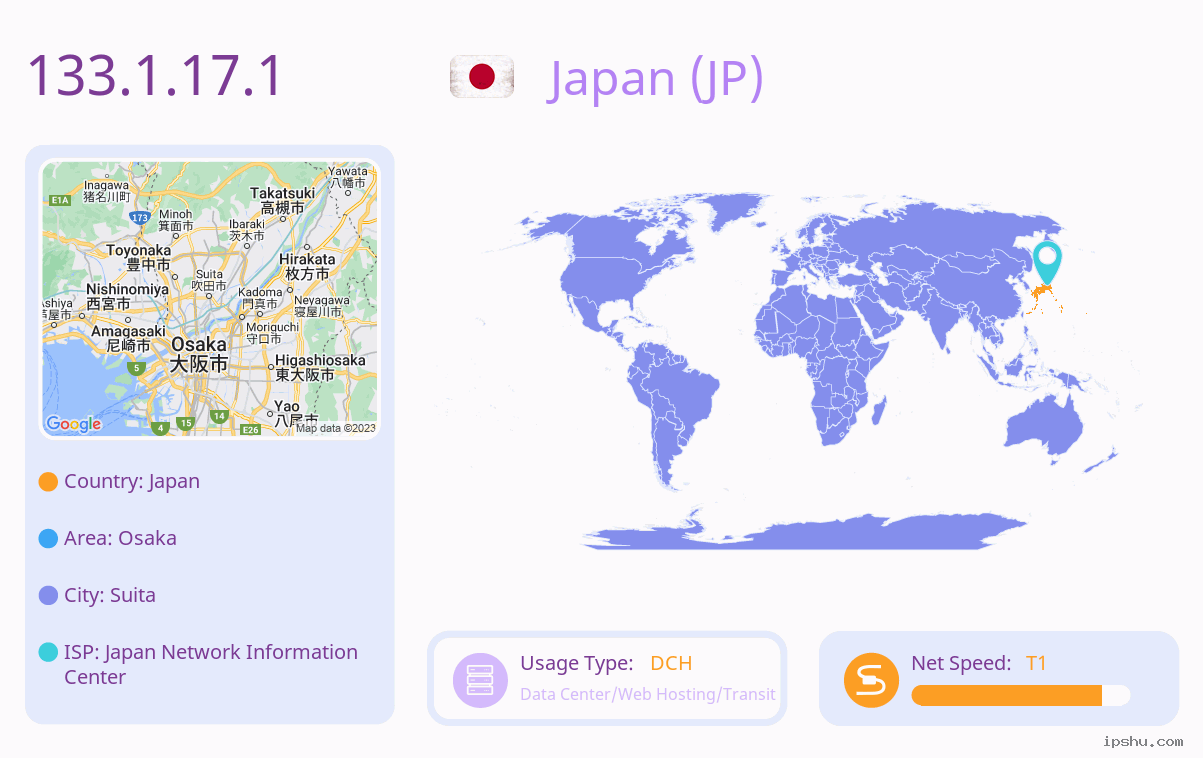Click the Amagasaki label on map
This screenshot has width=1203, height=758.
(128, 338)
